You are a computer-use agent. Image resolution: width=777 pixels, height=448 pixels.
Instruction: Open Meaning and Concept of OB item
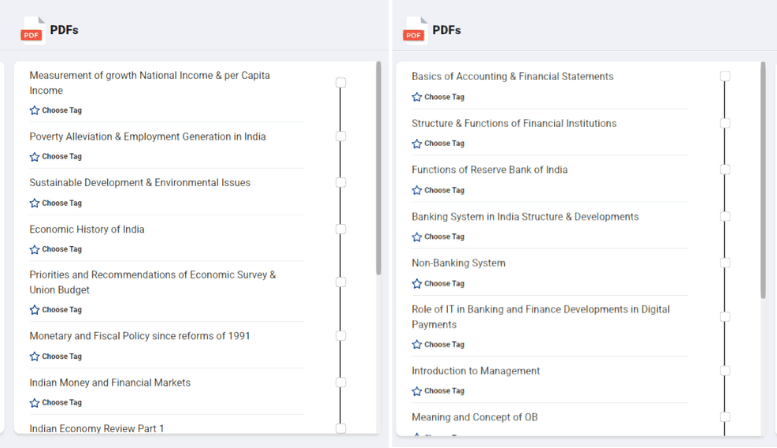coord(474,417)
